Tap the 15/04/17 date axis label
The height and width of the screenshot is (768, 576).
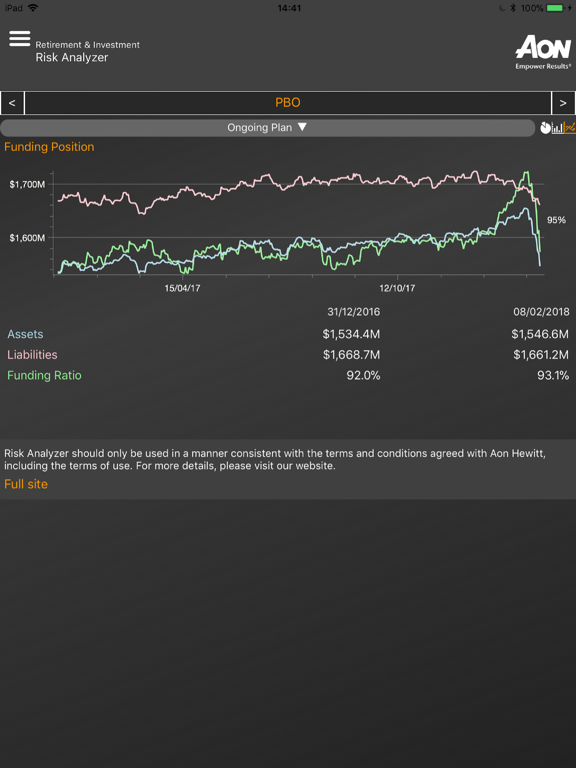(x=182, y=288)
